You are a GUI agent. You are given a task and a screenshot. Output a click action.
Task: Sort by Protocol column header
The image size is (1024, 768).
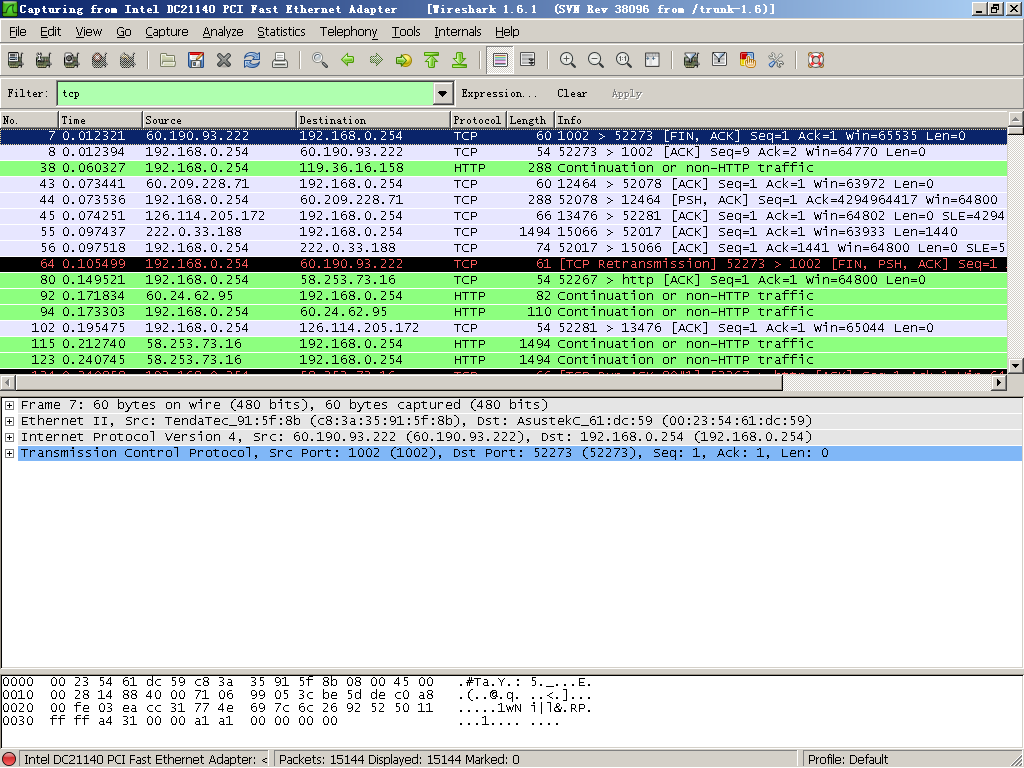pos(477,120)
